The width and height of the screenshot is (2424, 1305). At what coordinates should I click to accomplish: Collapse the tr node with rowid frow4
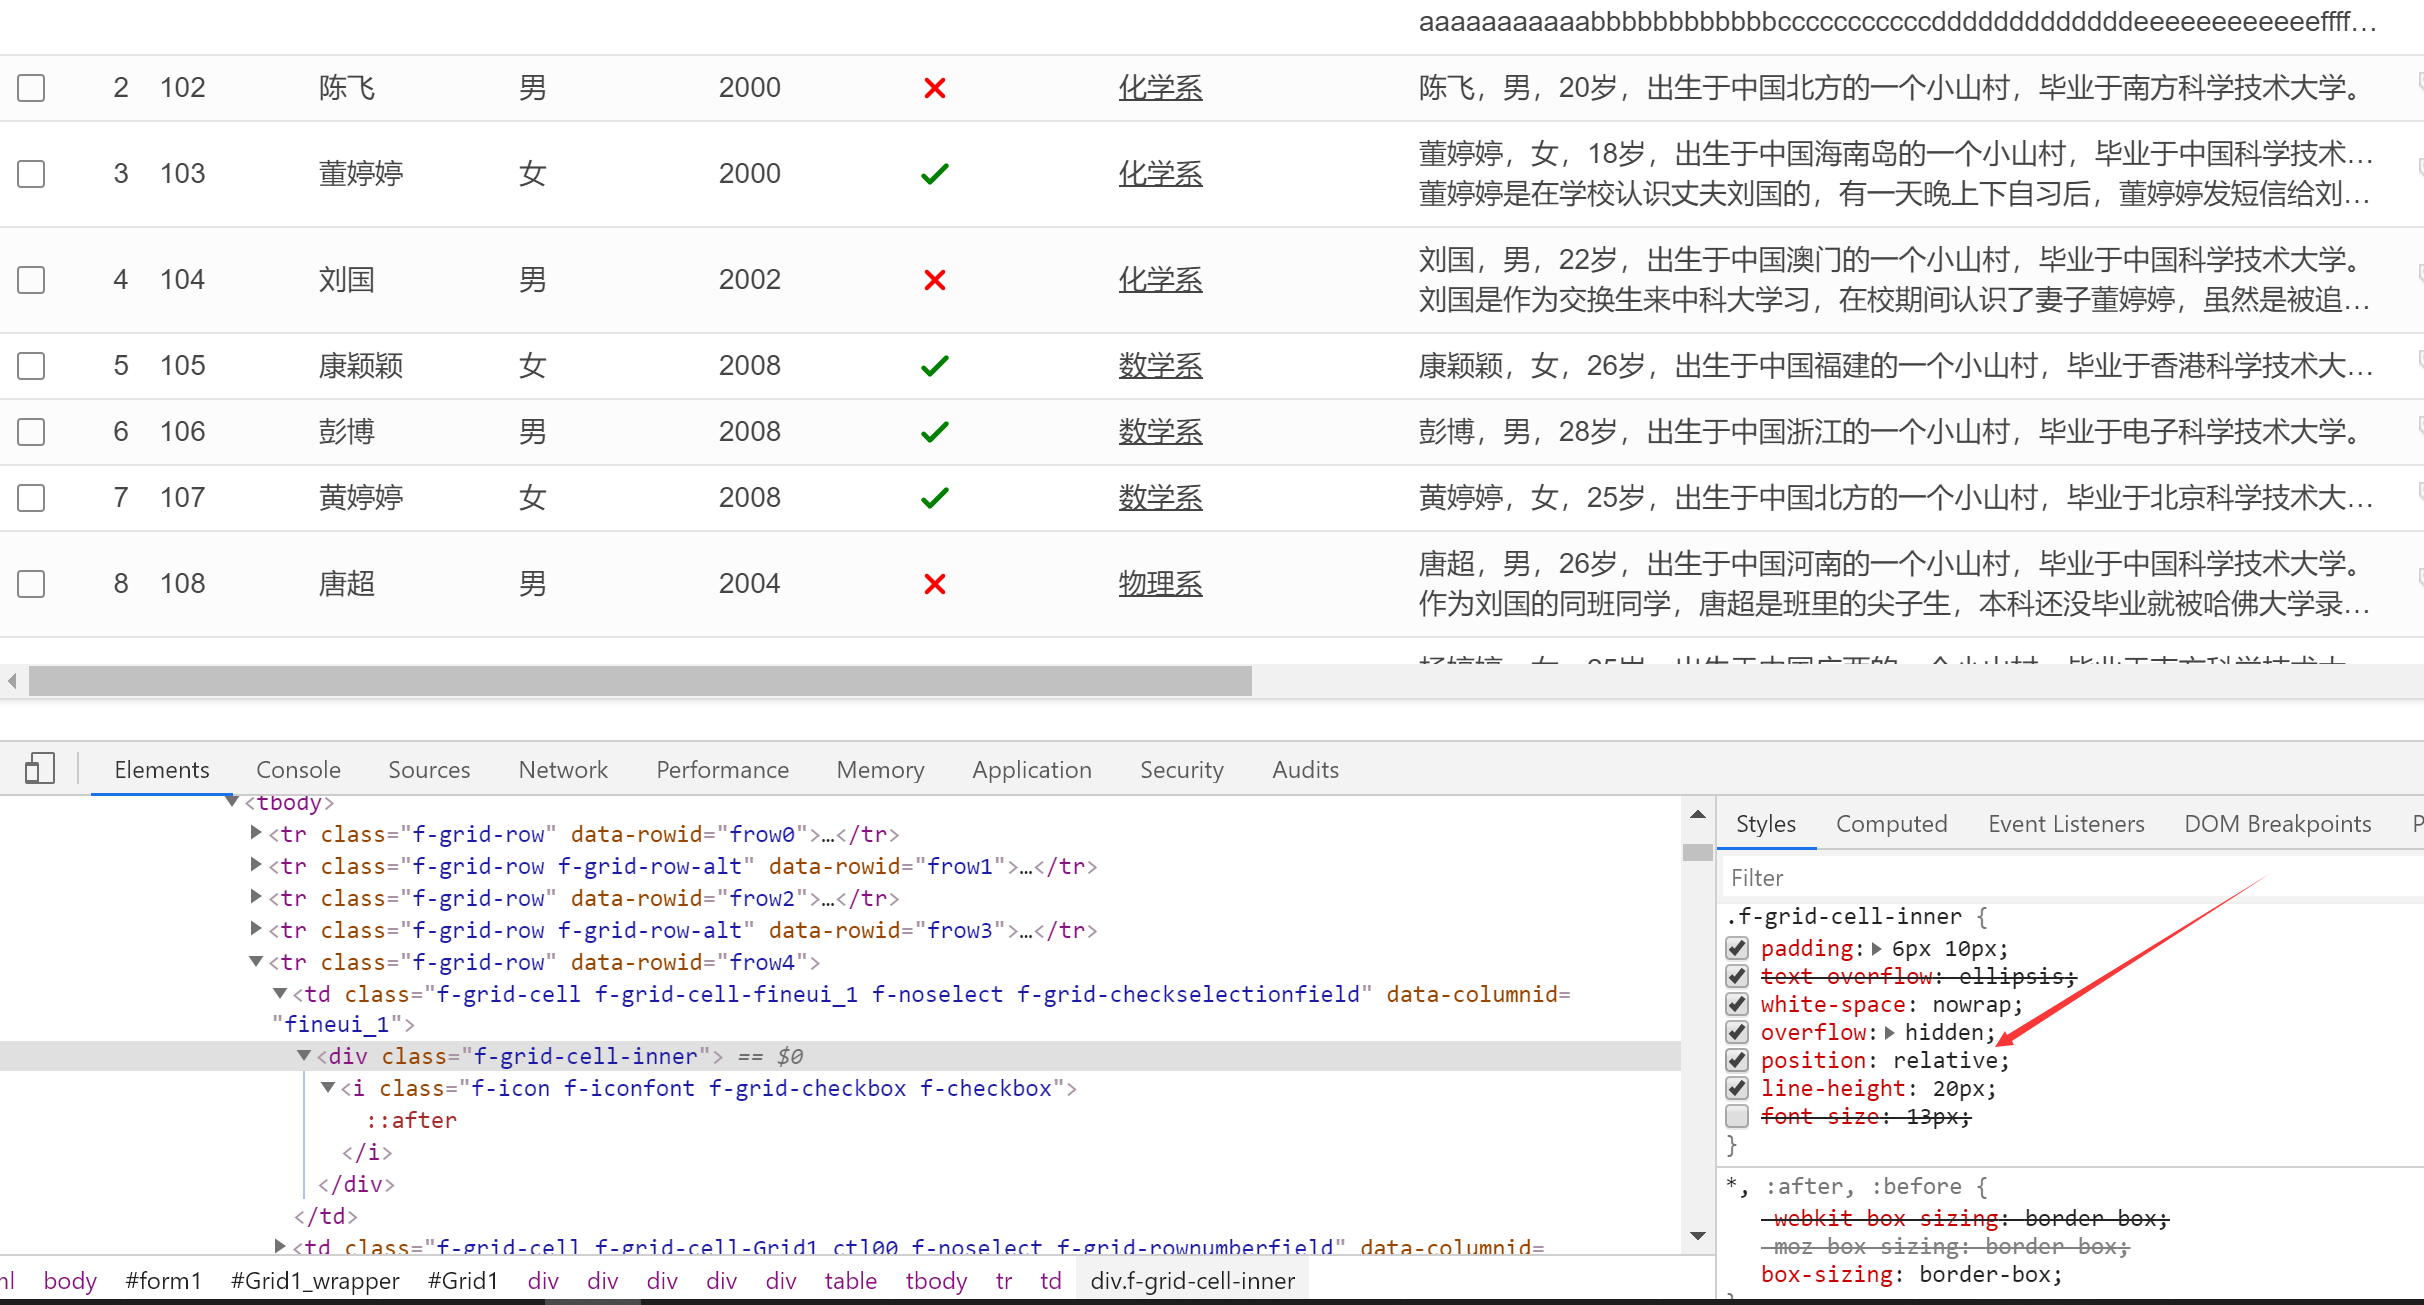point(256,961)
